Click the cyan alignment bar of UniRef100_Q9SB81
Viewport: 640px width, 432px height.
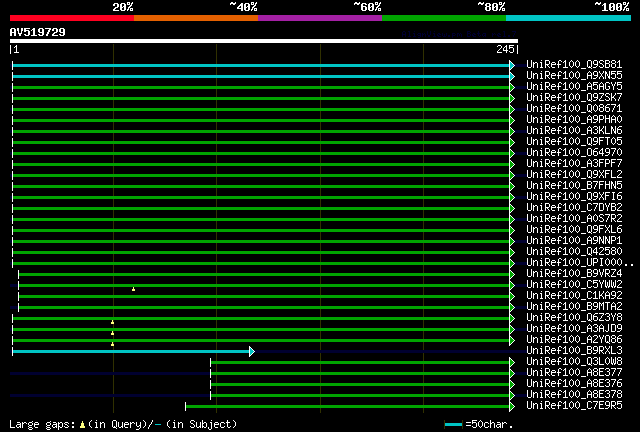pos(261,65)
